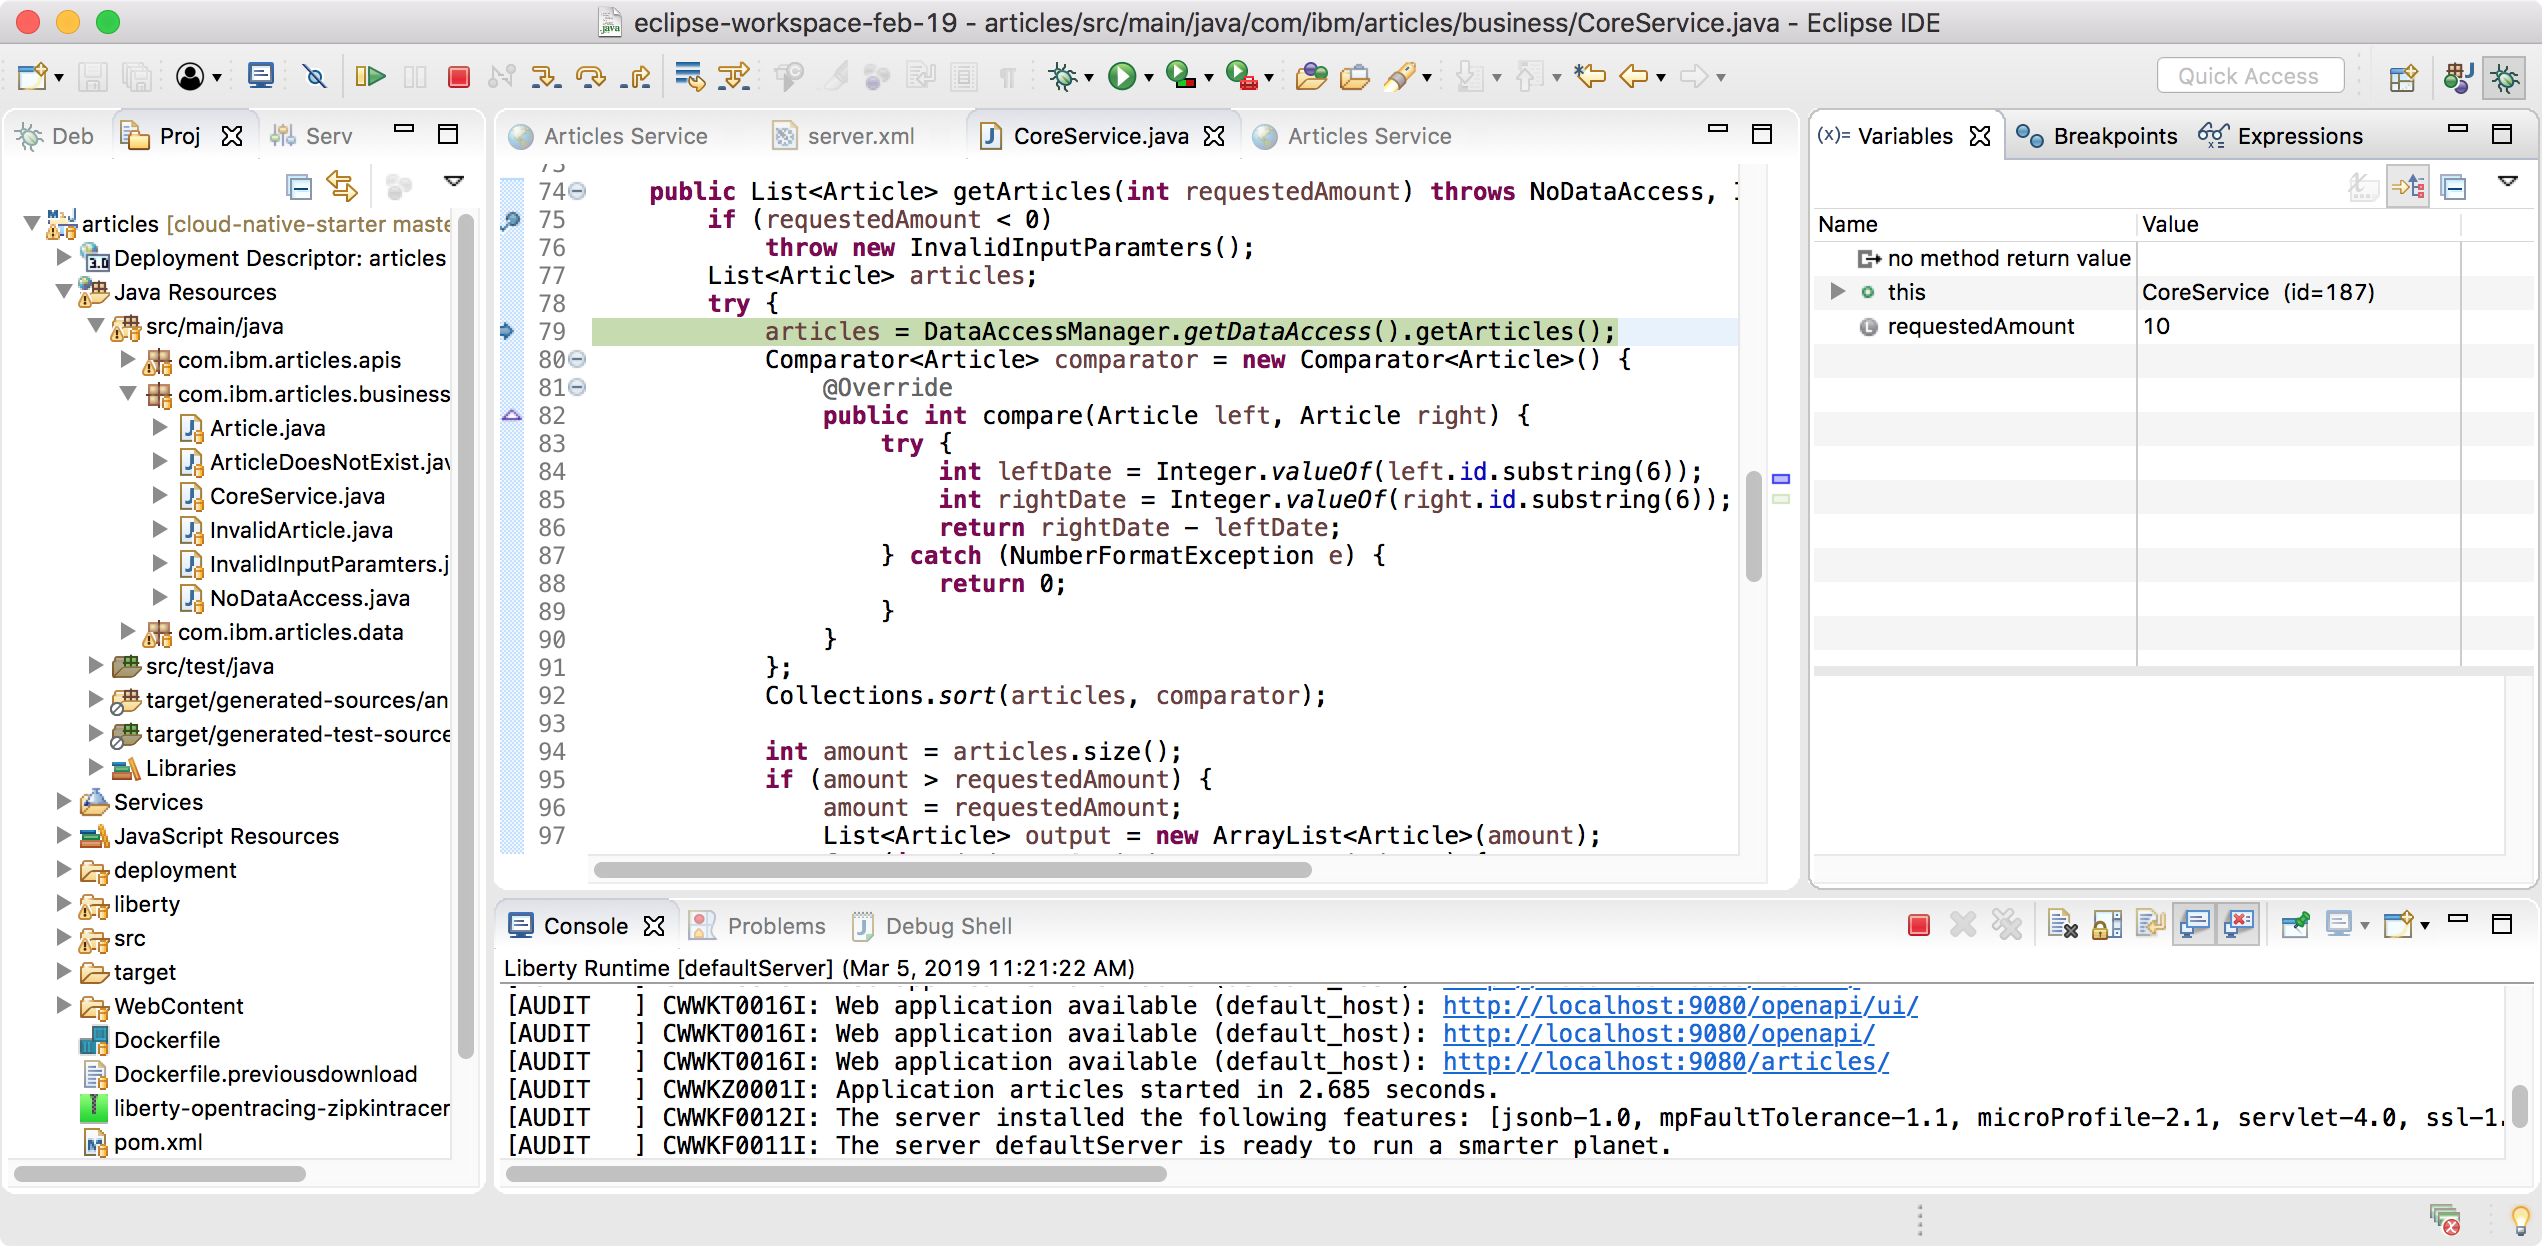Open the localhost:9080/openapi/ui/ console link
Image resolution: width=2542 pixels, height=1246 pixels.
point(1679,1005)
